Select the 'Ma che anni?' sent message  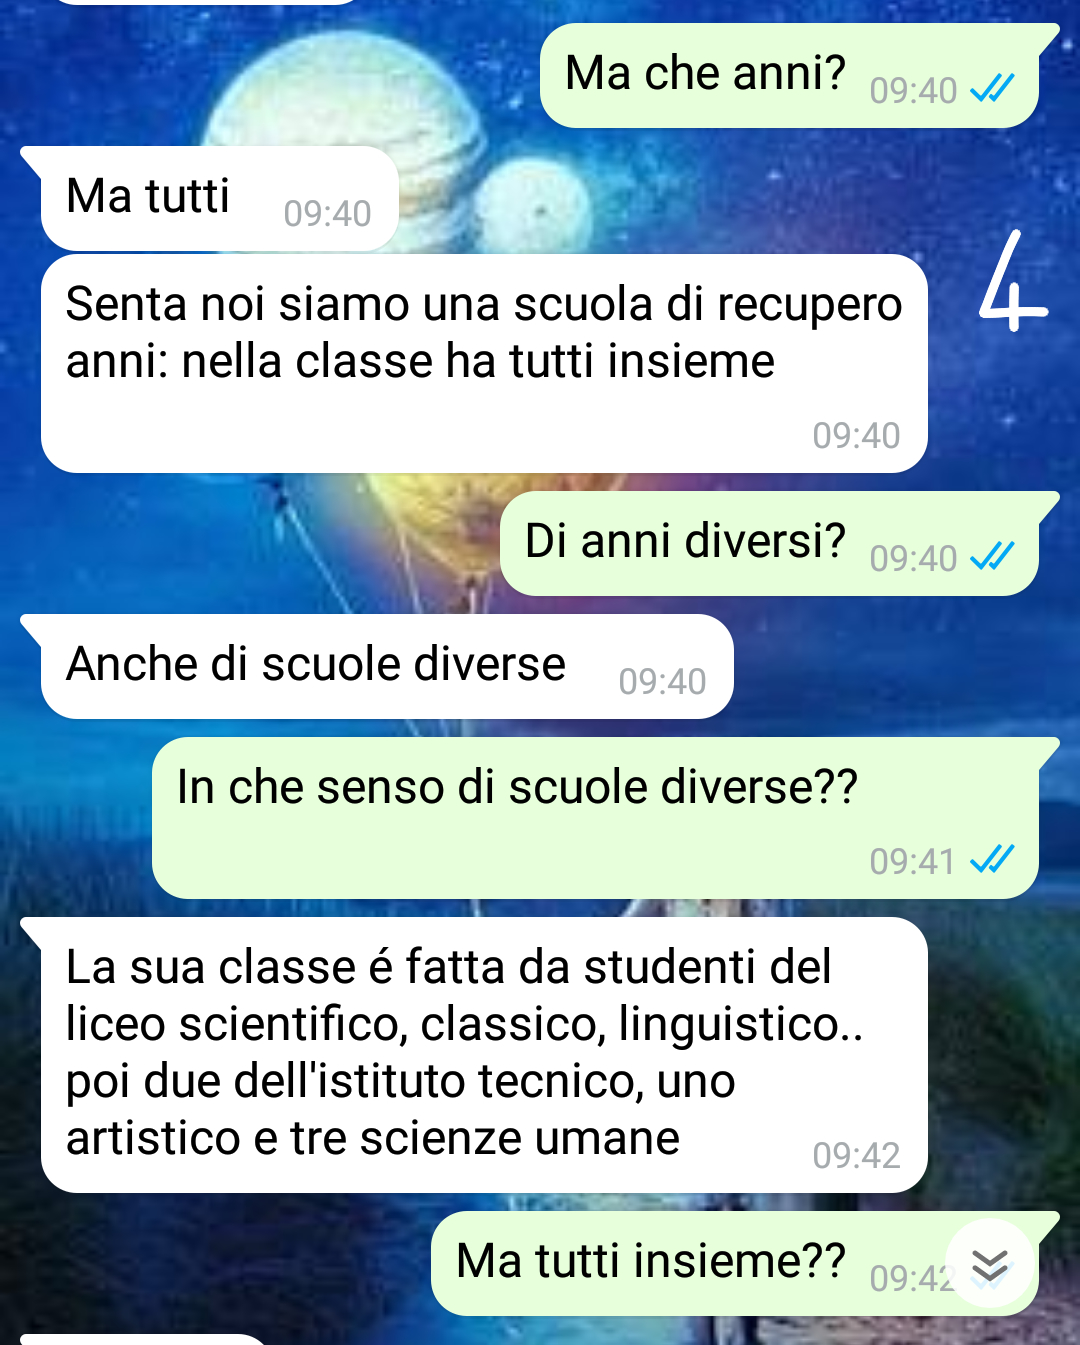pos(790,76)
